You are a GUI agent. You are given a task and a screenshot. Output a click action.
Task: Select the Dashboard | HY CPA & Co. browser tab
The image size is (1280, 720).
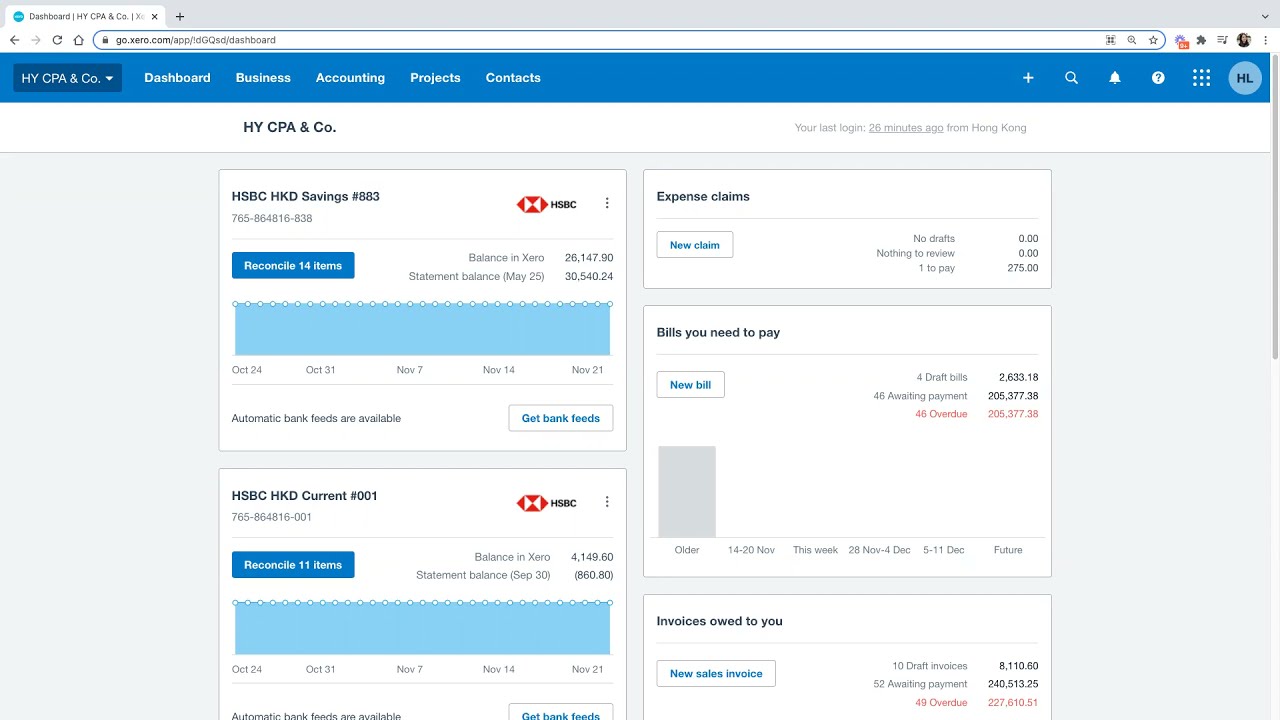[86, 17]
